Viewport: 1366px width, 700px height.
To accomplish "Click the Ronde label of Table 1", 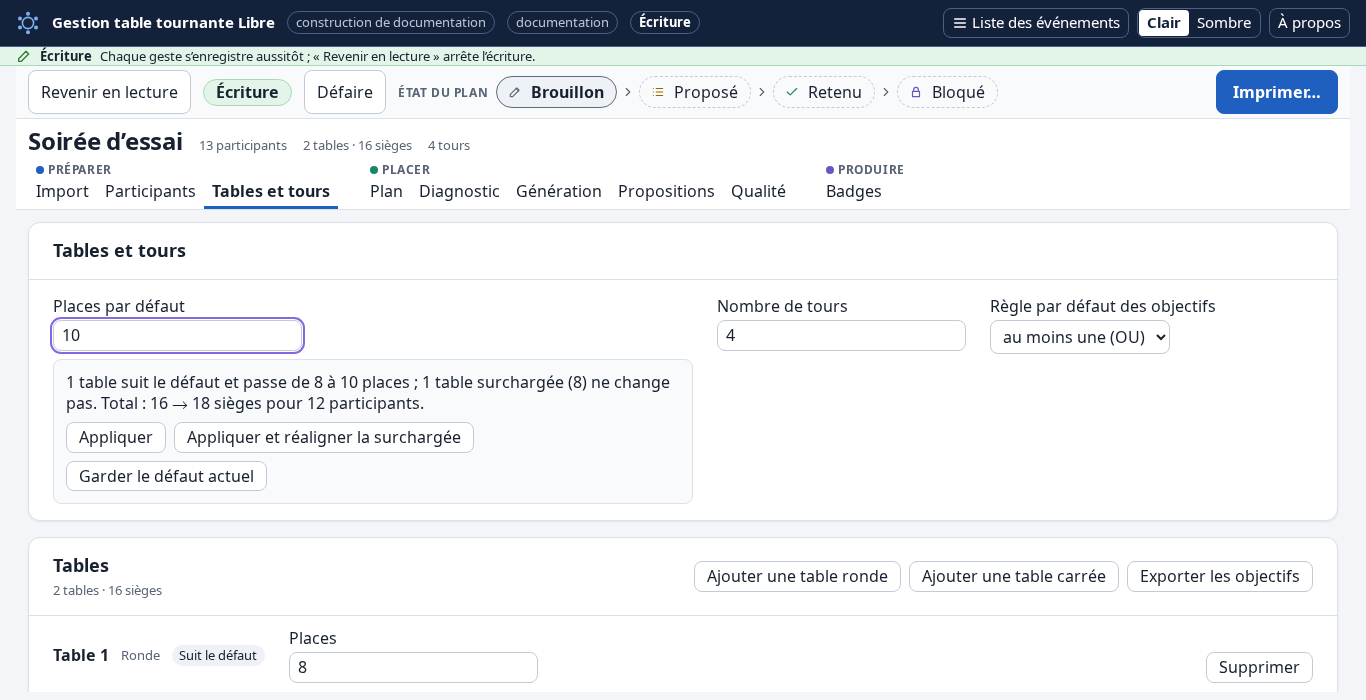I will [x=140, y=655].
